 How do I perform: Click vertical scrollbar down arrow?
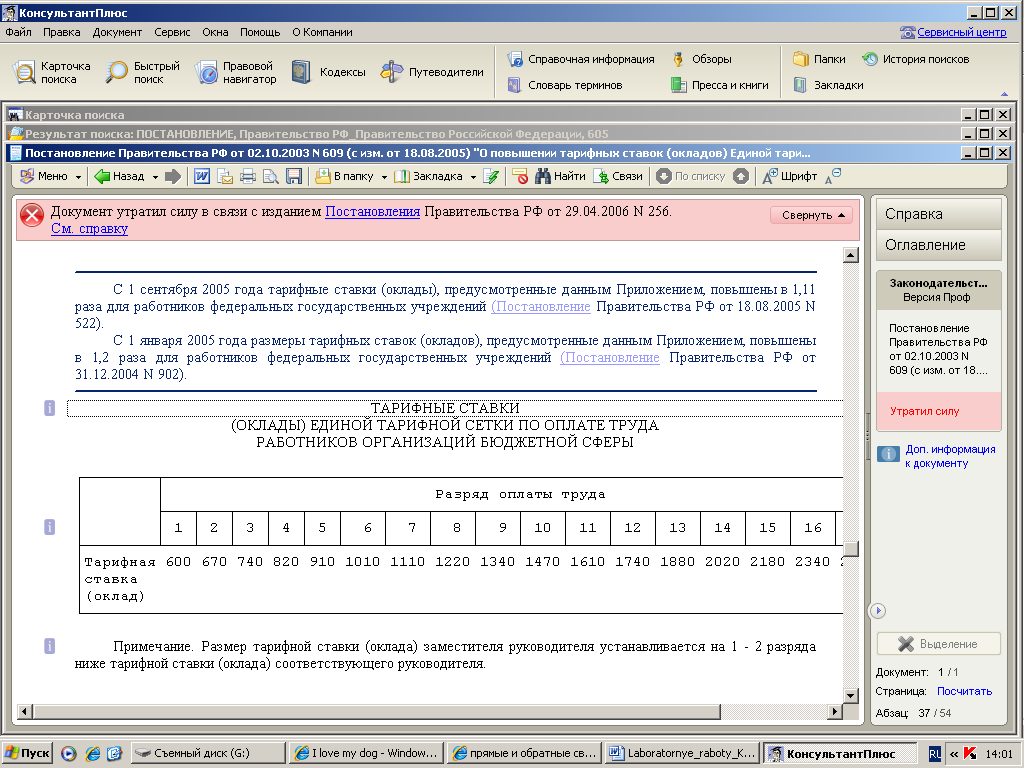[850, 696]
